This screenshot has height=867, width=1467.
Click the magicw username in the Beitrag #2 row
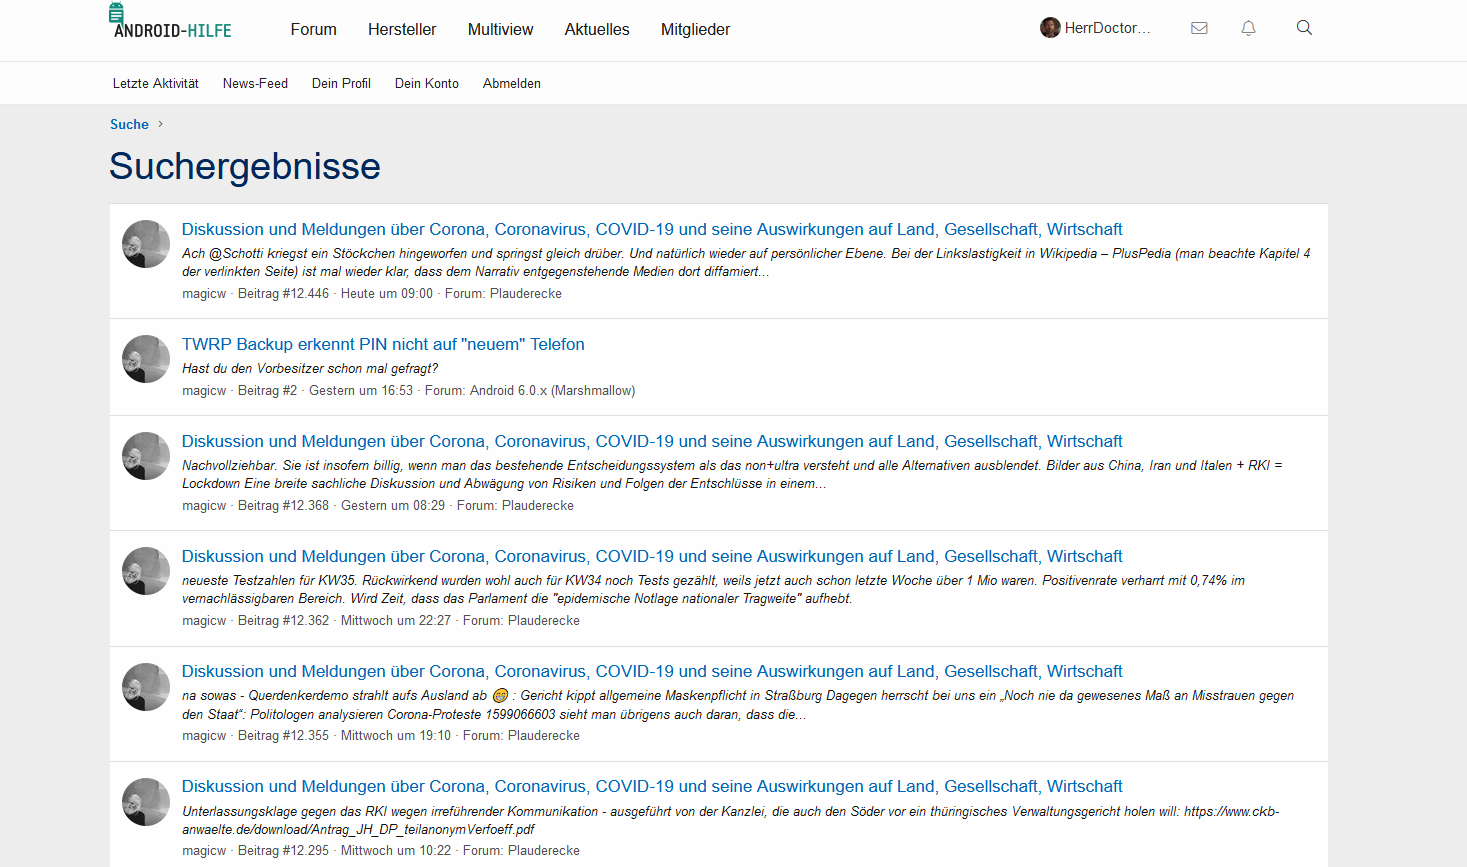point(204,391)
